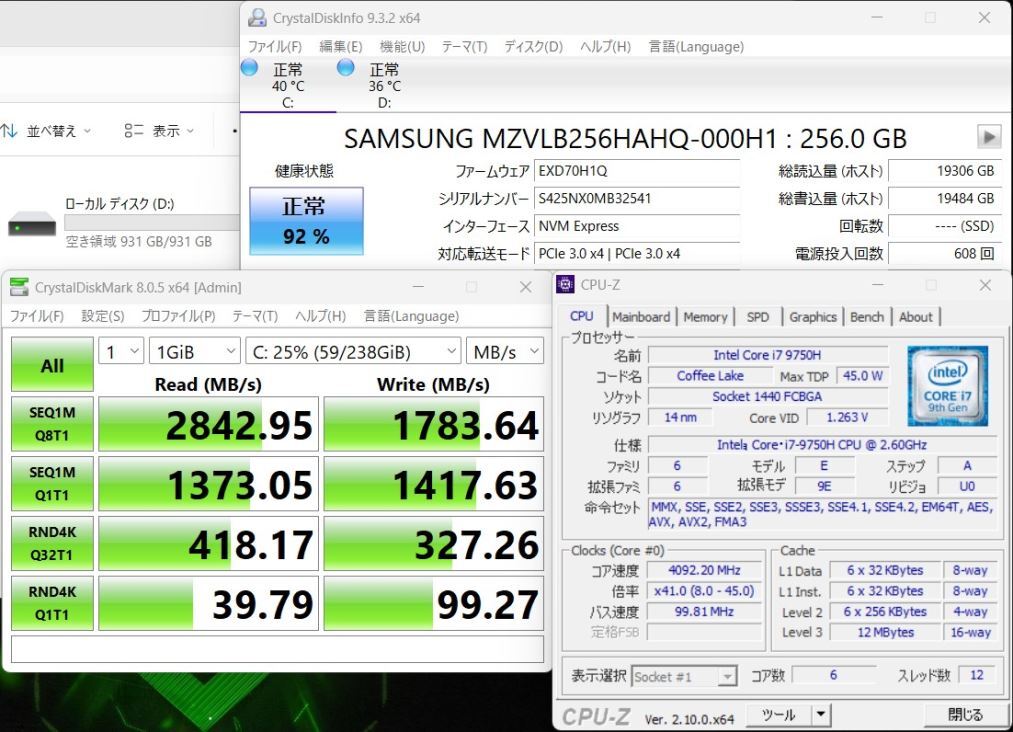Run the RND4K Q1T1 test
Image resolution: width=1013 pixels, height=732 pixels.
coord(52,603)
